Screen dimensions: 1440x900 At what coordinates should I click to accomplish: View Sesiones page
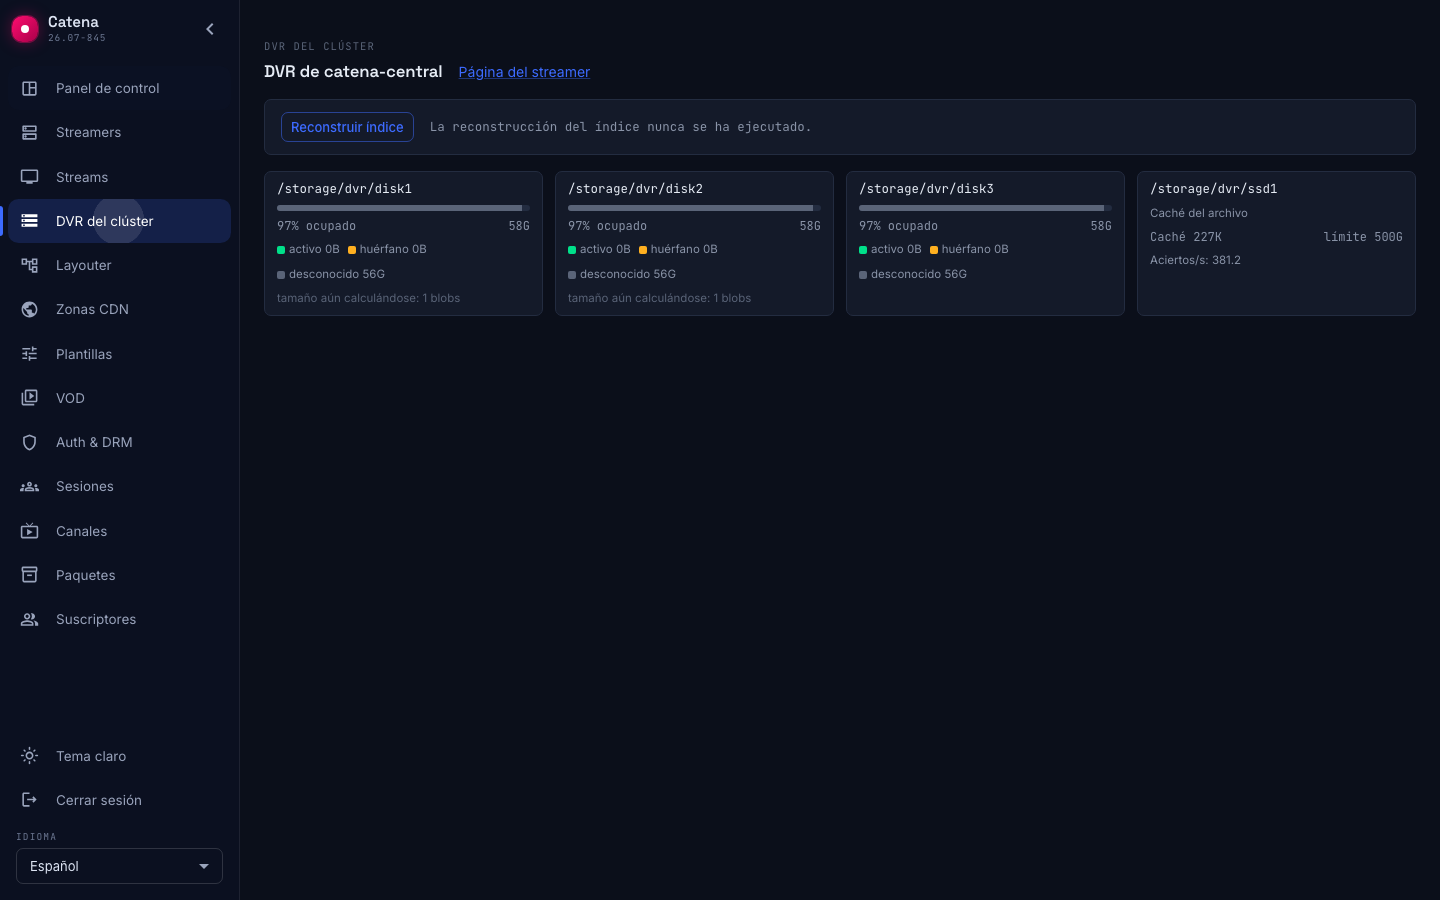[119, 486]
